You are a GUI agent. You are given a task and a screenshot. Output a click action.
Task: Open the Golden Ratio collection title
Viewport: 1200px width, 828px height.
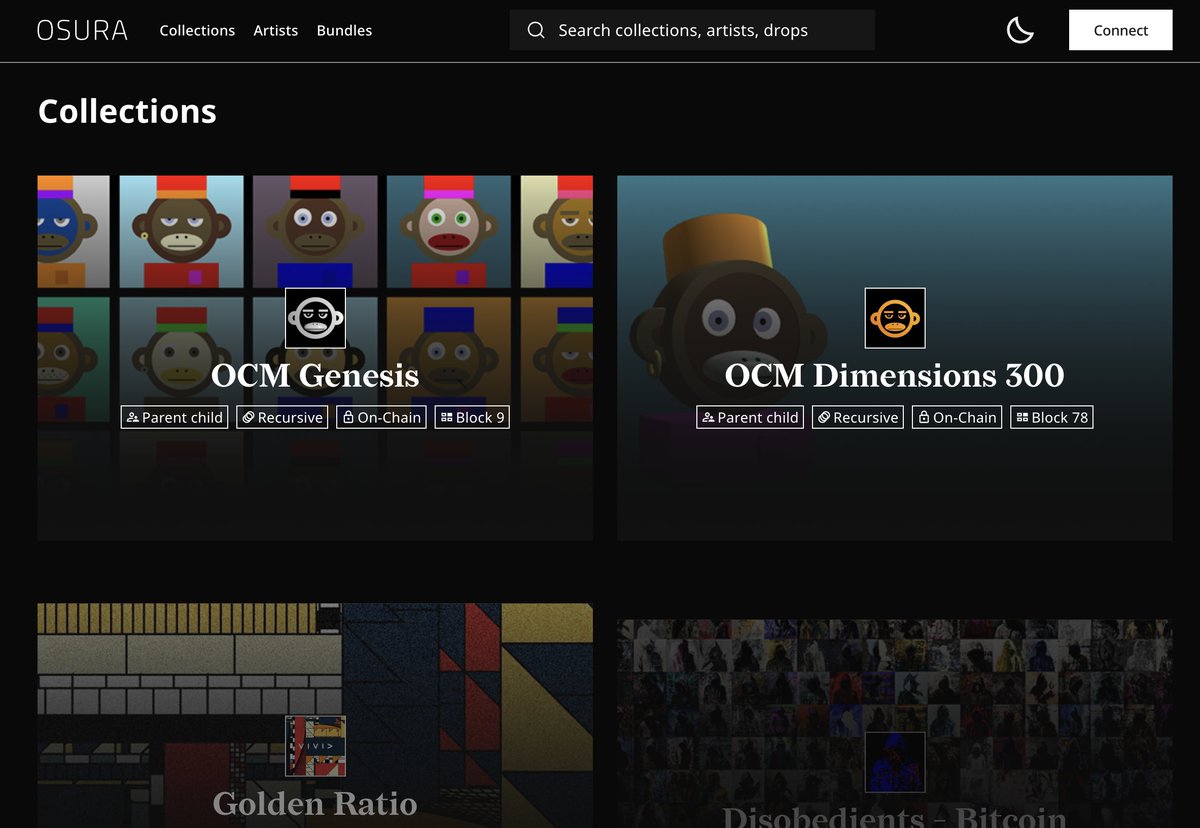click(315, 804)
